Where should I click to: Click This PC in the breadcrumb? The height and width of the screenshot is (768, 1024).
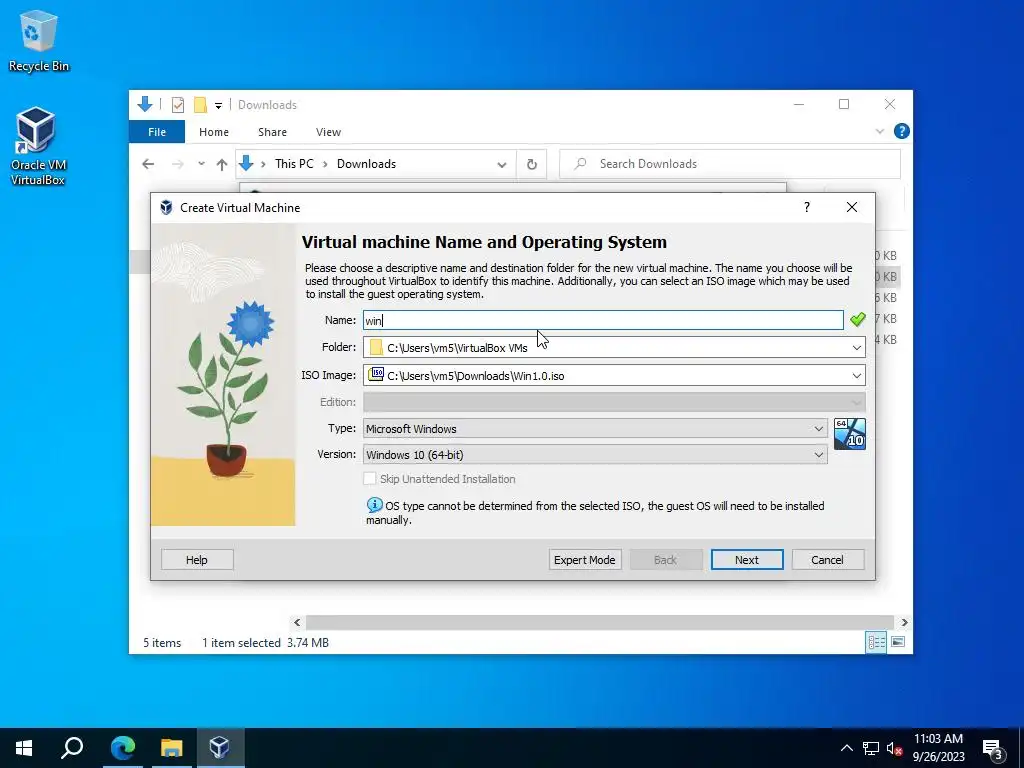coord(294,164)
